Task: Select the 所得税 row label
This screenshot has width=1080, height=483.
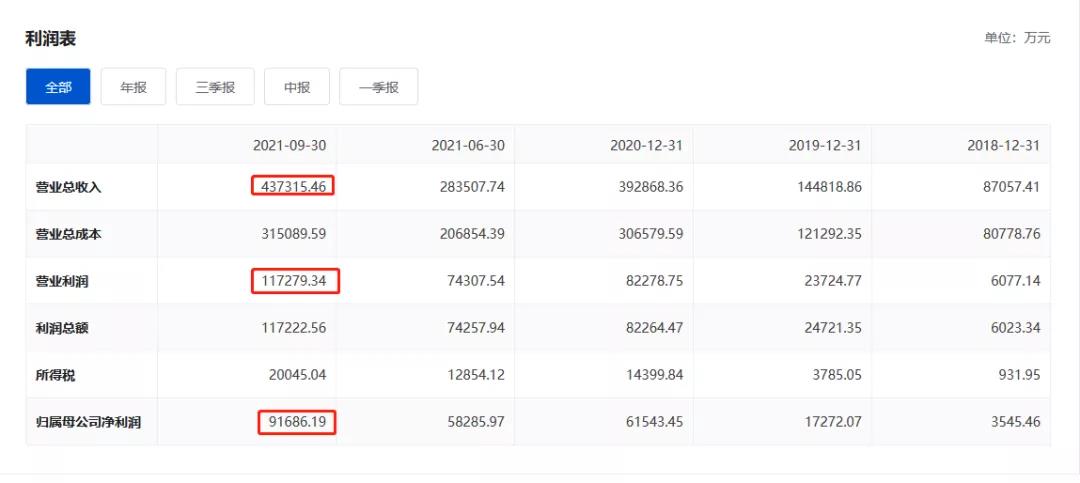Action: (x=56, y=375)
